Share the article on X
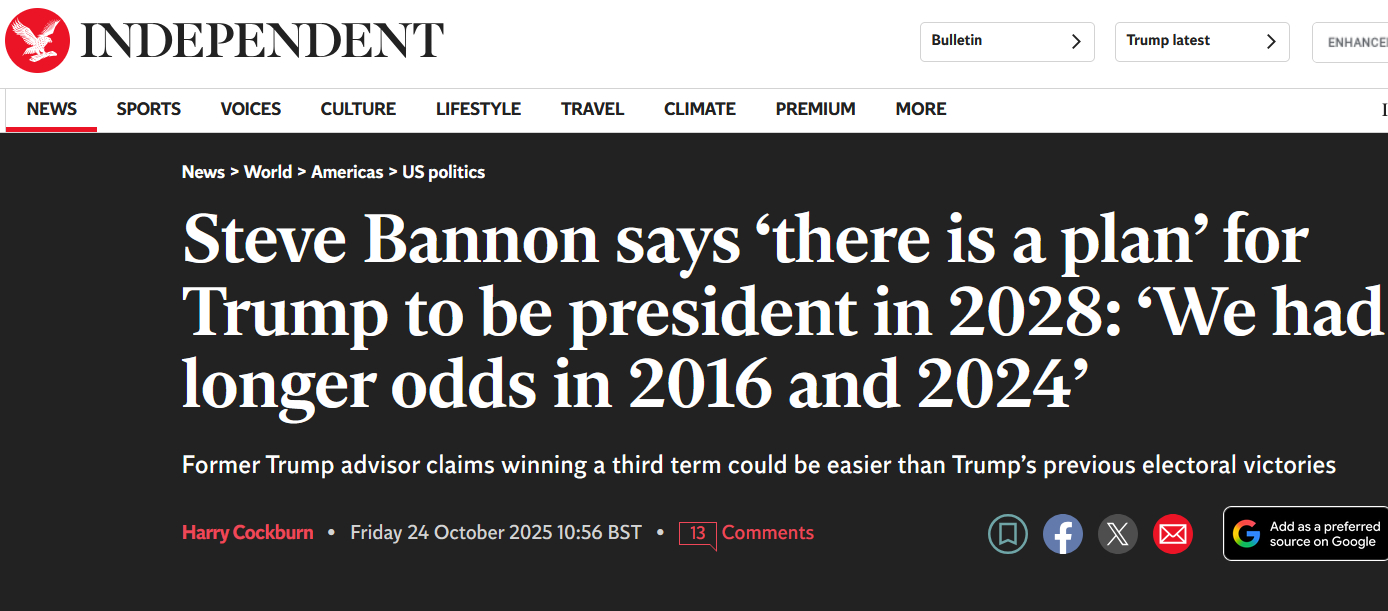This screenshot has height=611, width=1388. pyautogui.click(x=1118, y=534)
